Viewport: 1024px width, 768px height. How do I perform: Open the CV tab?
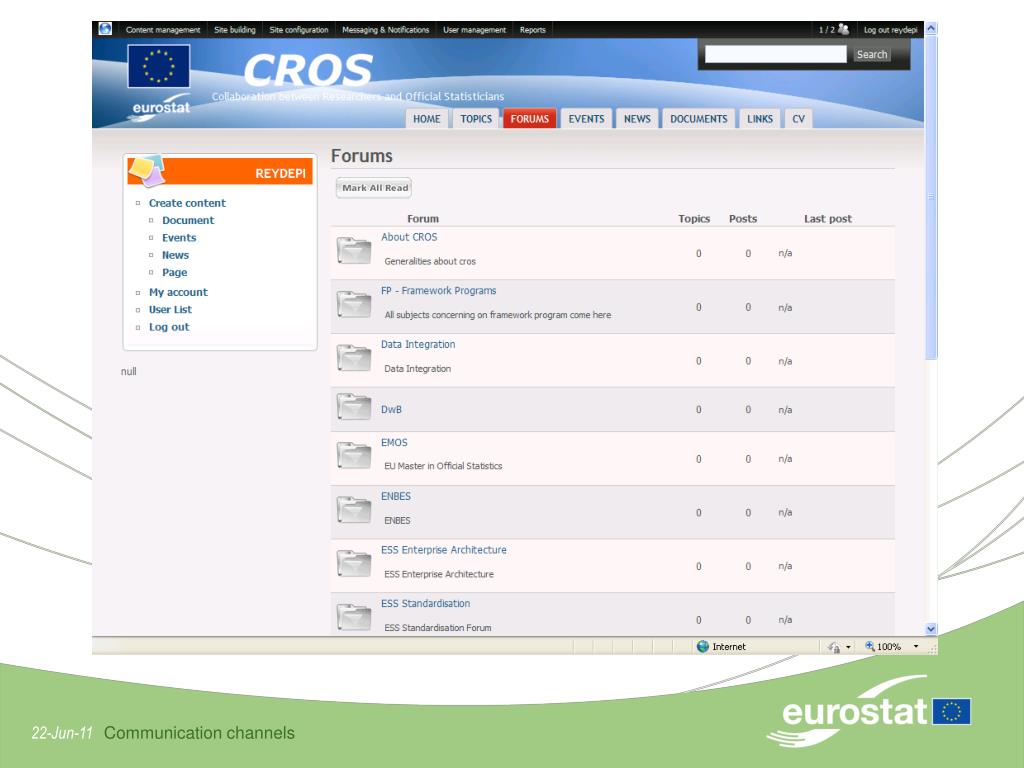point(799,119)
